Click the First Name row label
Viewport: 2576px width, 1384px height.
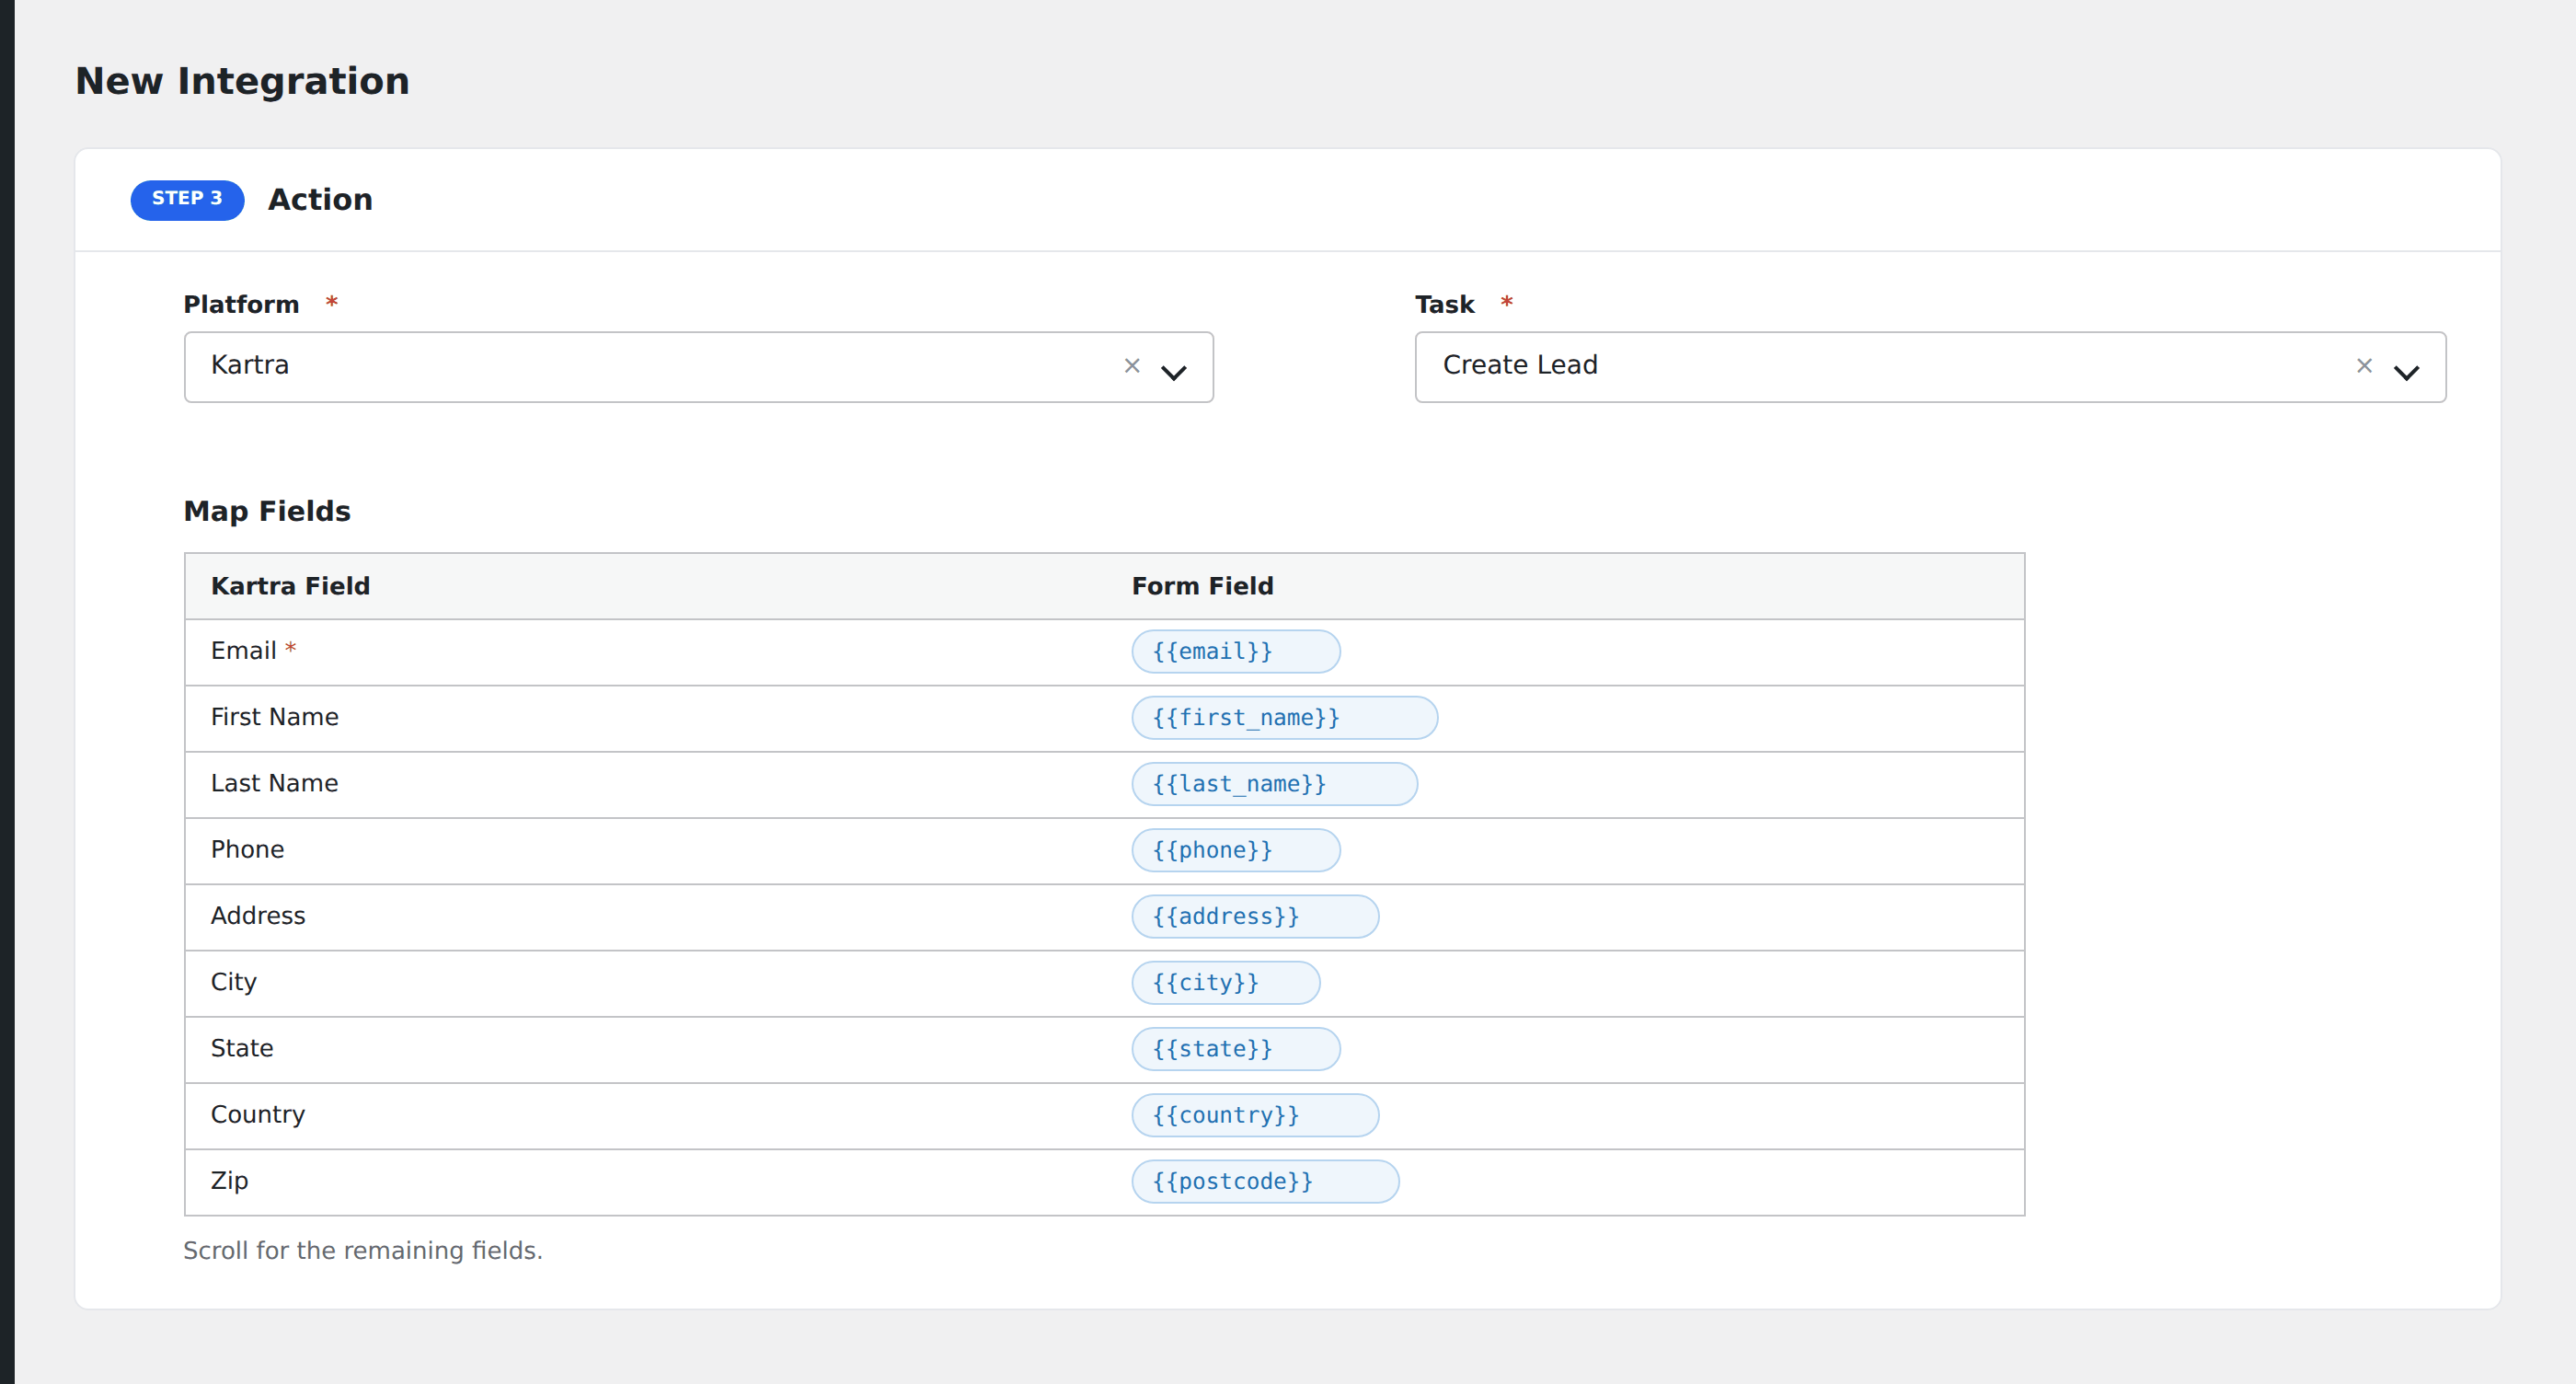[274, 717]
